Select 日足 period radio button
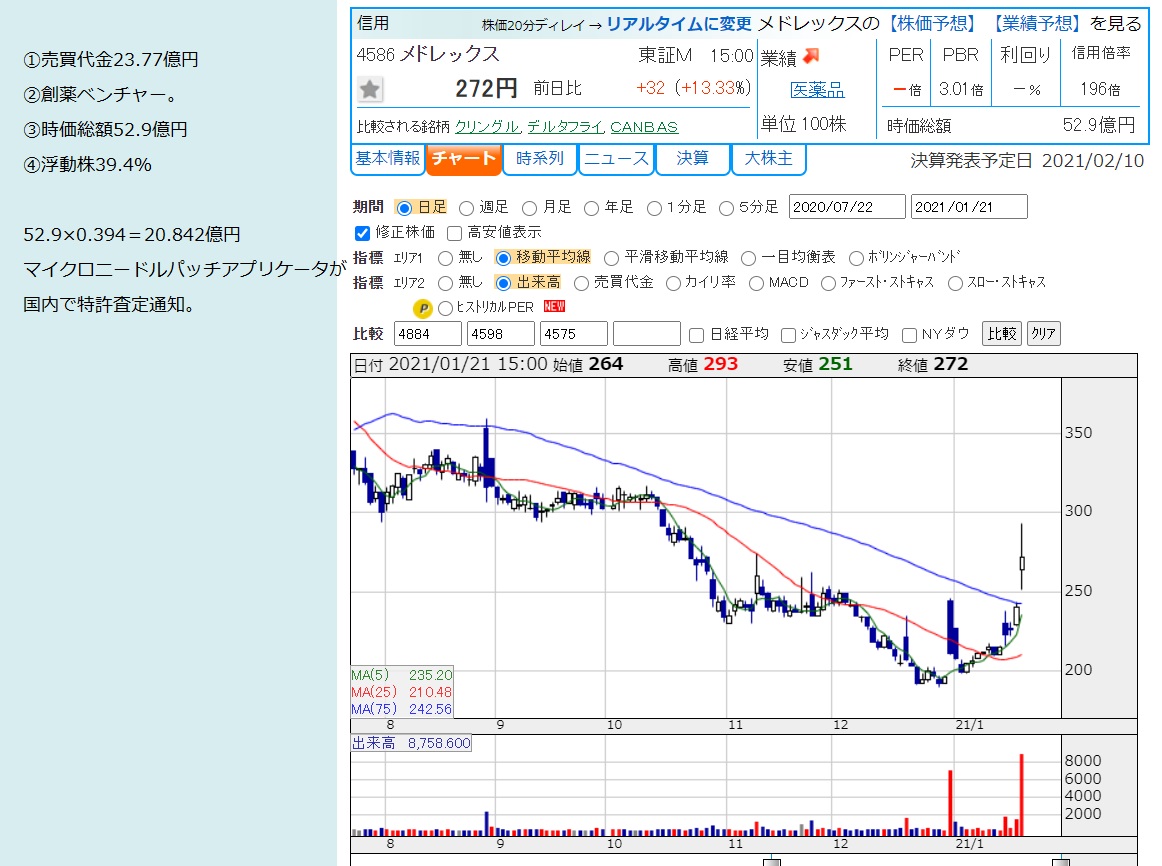Viewport: 1162px width, 866px height. (404, 208)
